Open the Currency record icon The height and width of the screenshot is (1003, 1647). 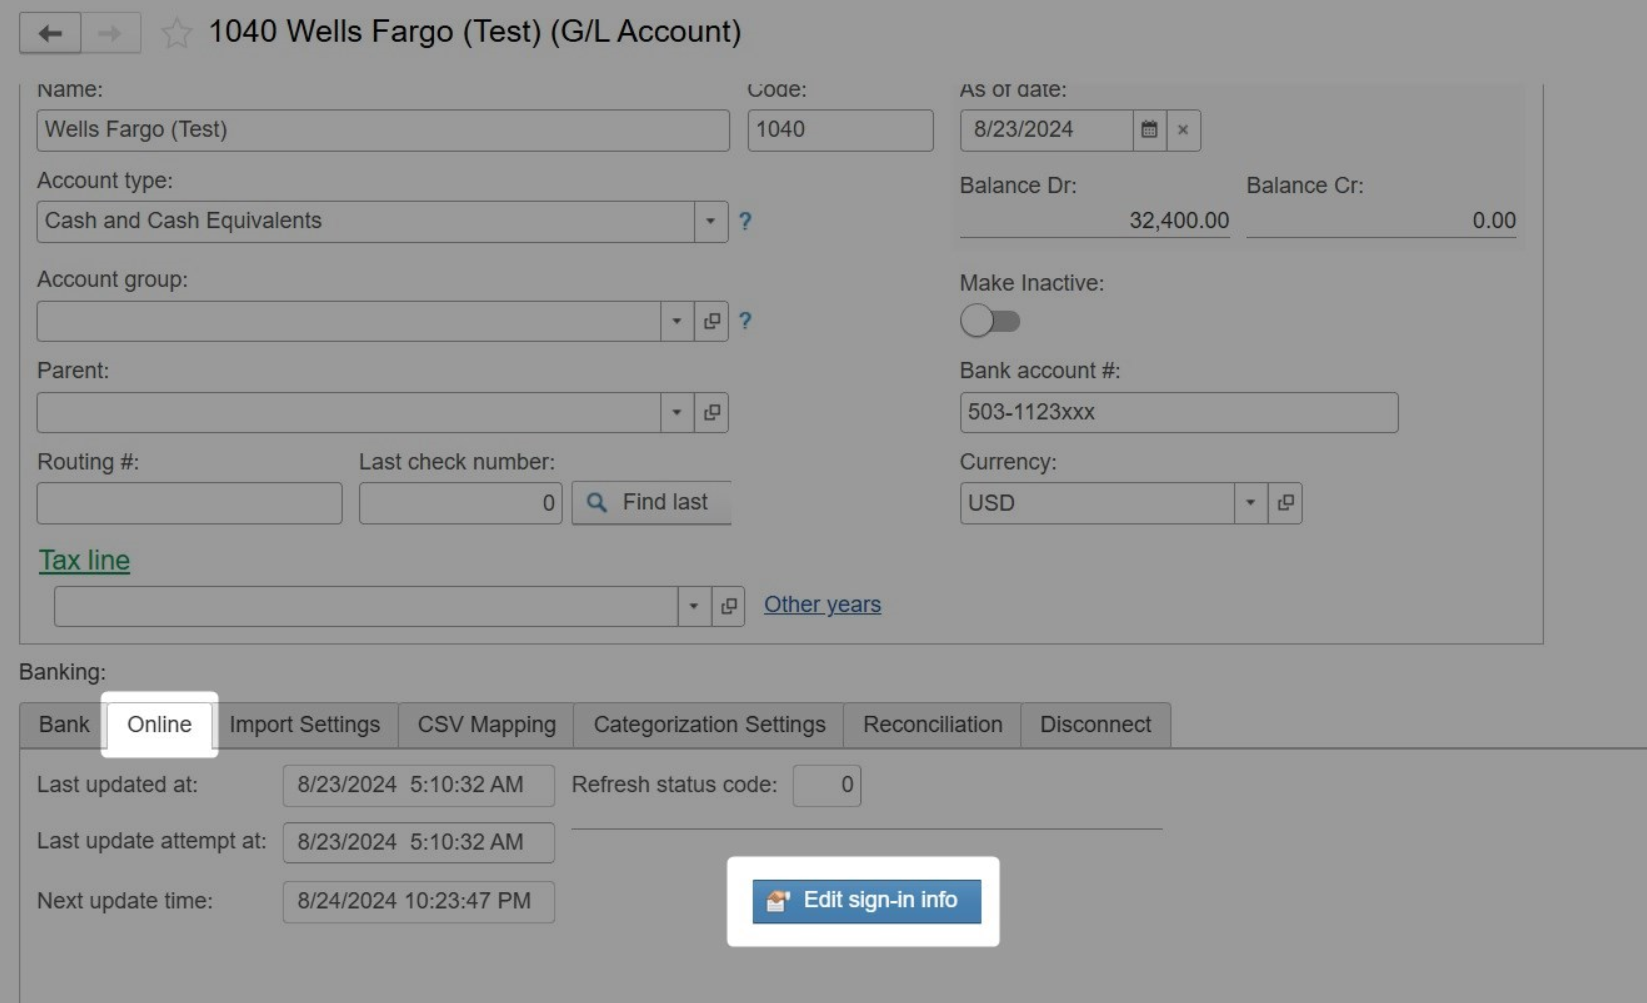click(x=1285, y=503)
